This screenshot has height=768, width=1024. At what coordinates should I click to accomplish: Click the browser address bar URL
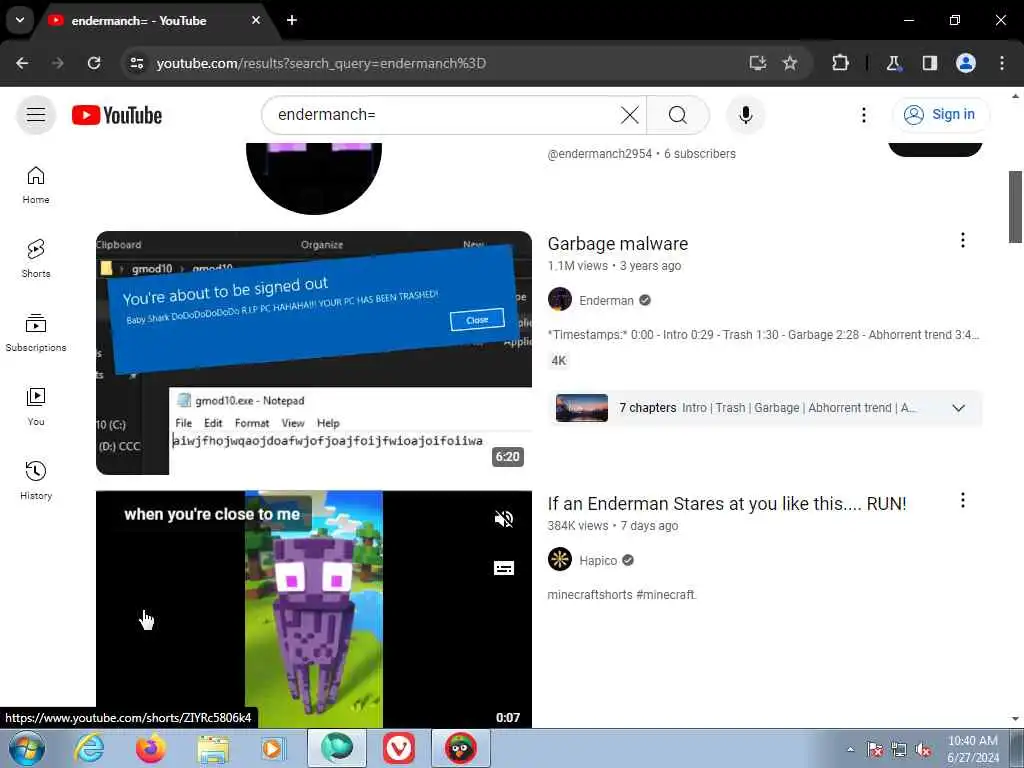pyautogui.click(x=321, y=63)
